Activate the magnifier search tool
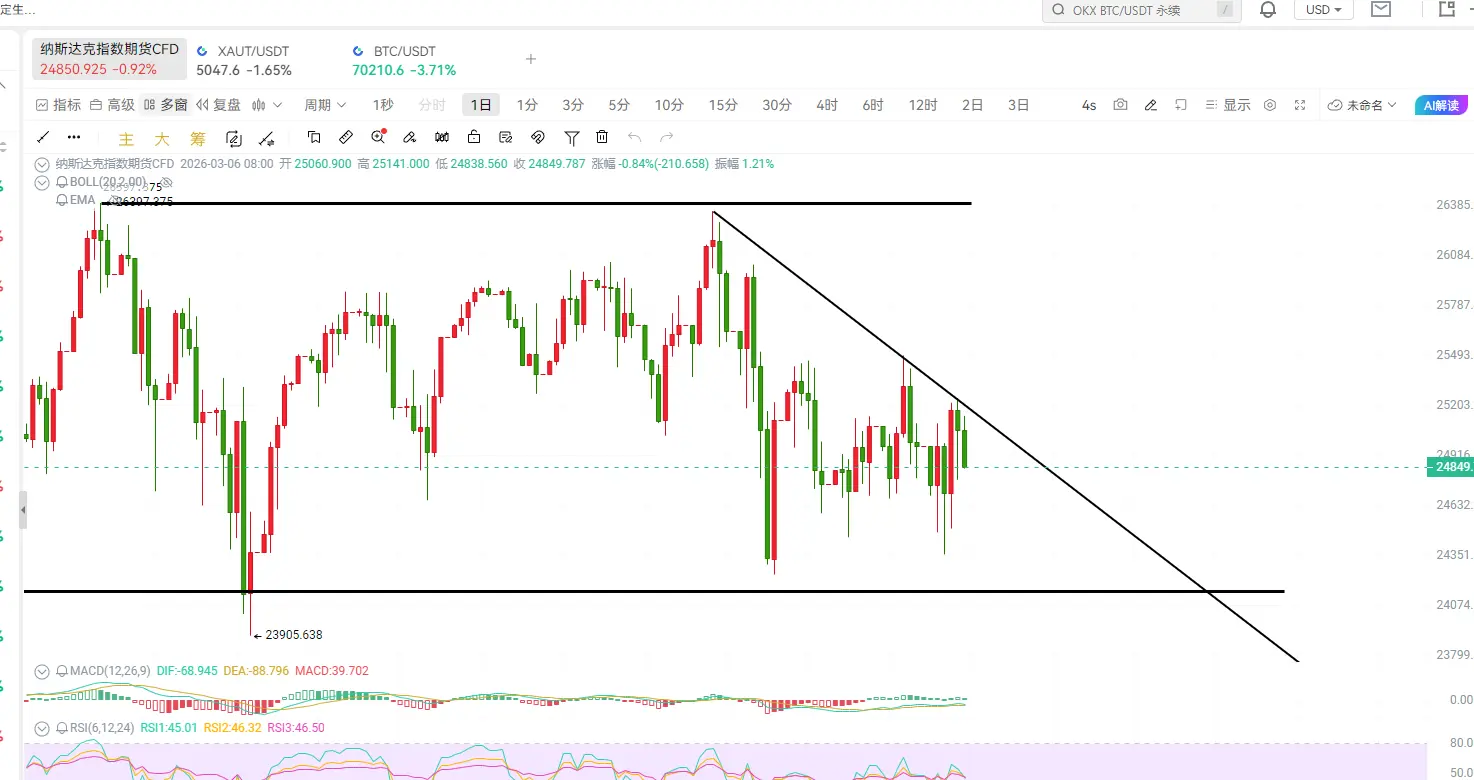1474x780 pixels. (378, 137)
